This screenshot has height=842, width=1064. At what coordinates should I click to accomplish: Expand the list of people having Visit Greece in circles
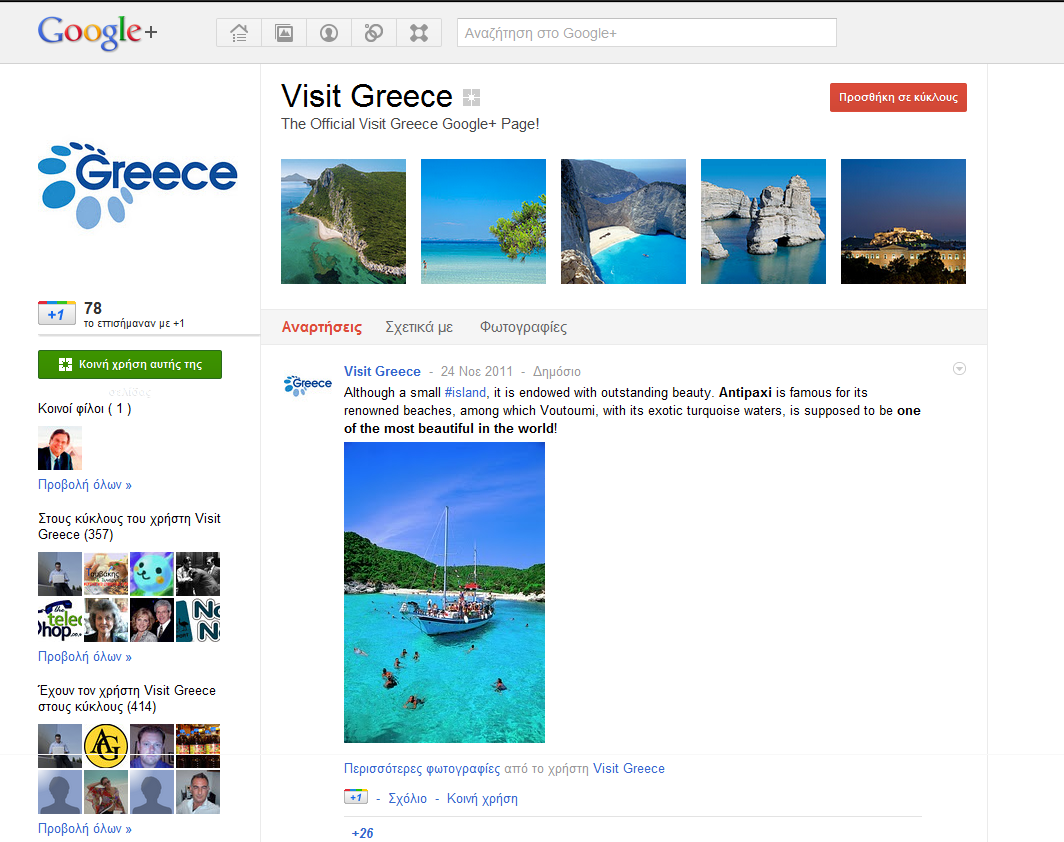(85, 829)
